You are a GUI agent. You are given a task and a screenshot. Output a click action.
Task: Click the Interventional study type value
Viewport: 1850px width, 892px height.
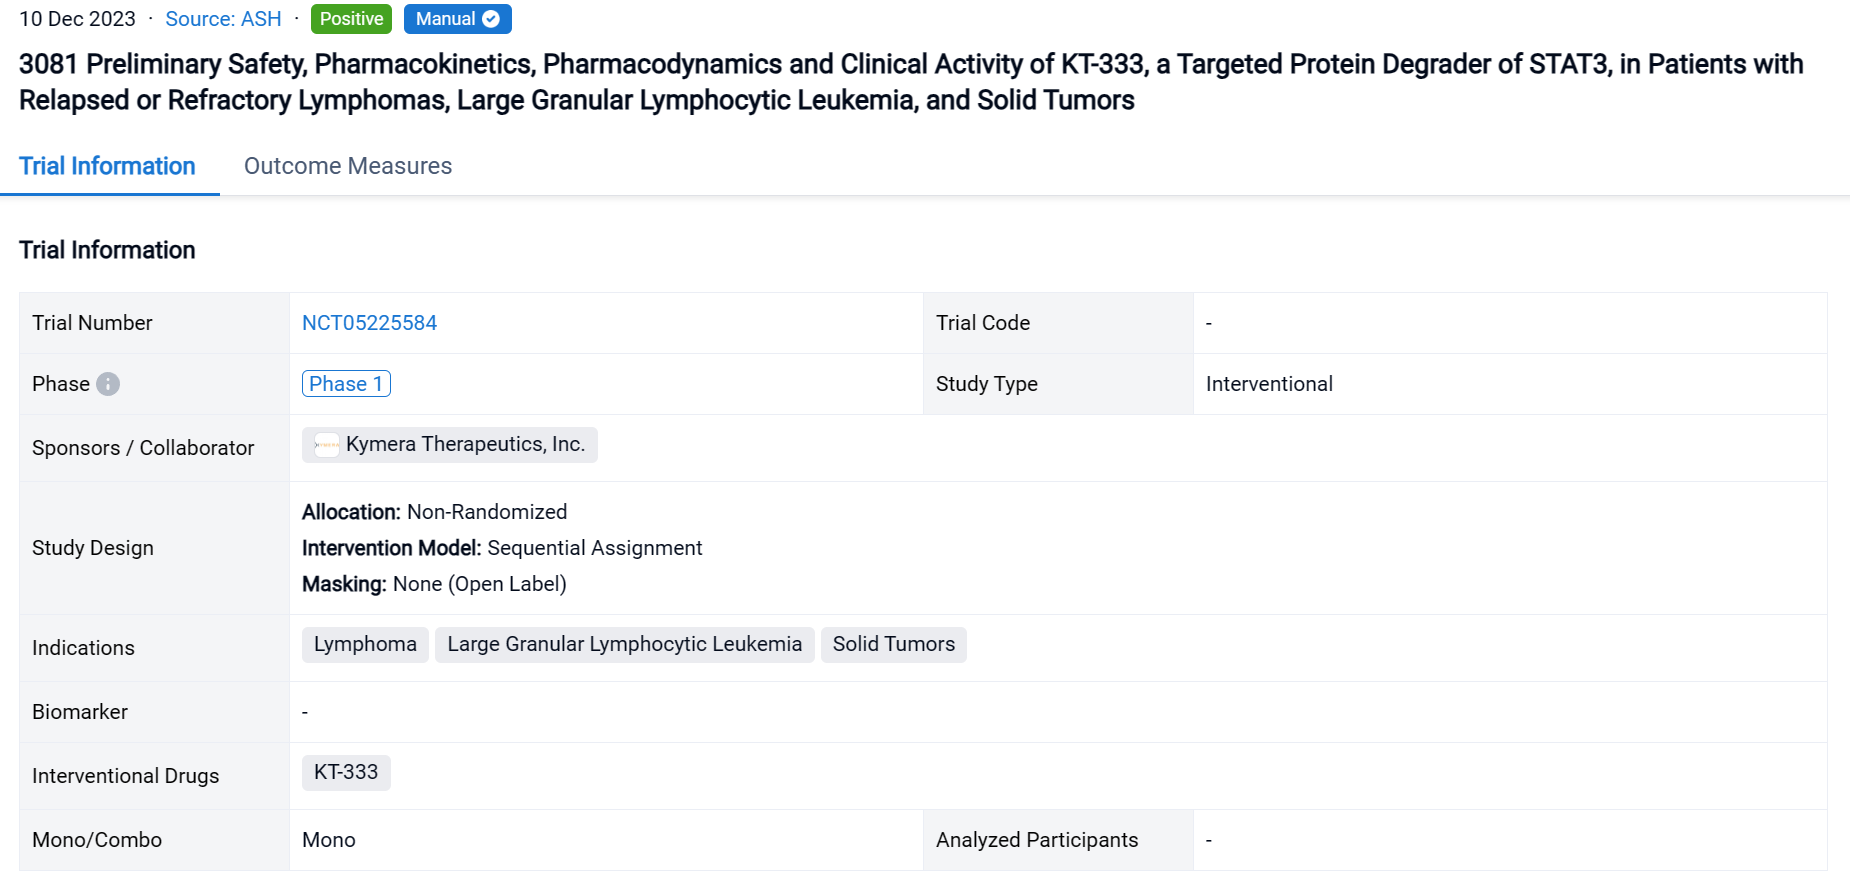(1269, 384)
